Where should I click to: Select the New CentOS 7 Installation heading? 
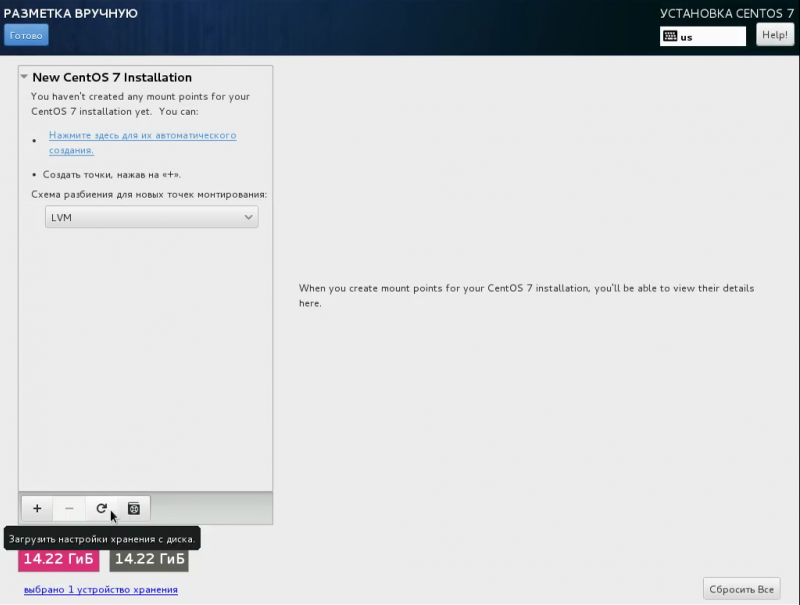point(112,78)
